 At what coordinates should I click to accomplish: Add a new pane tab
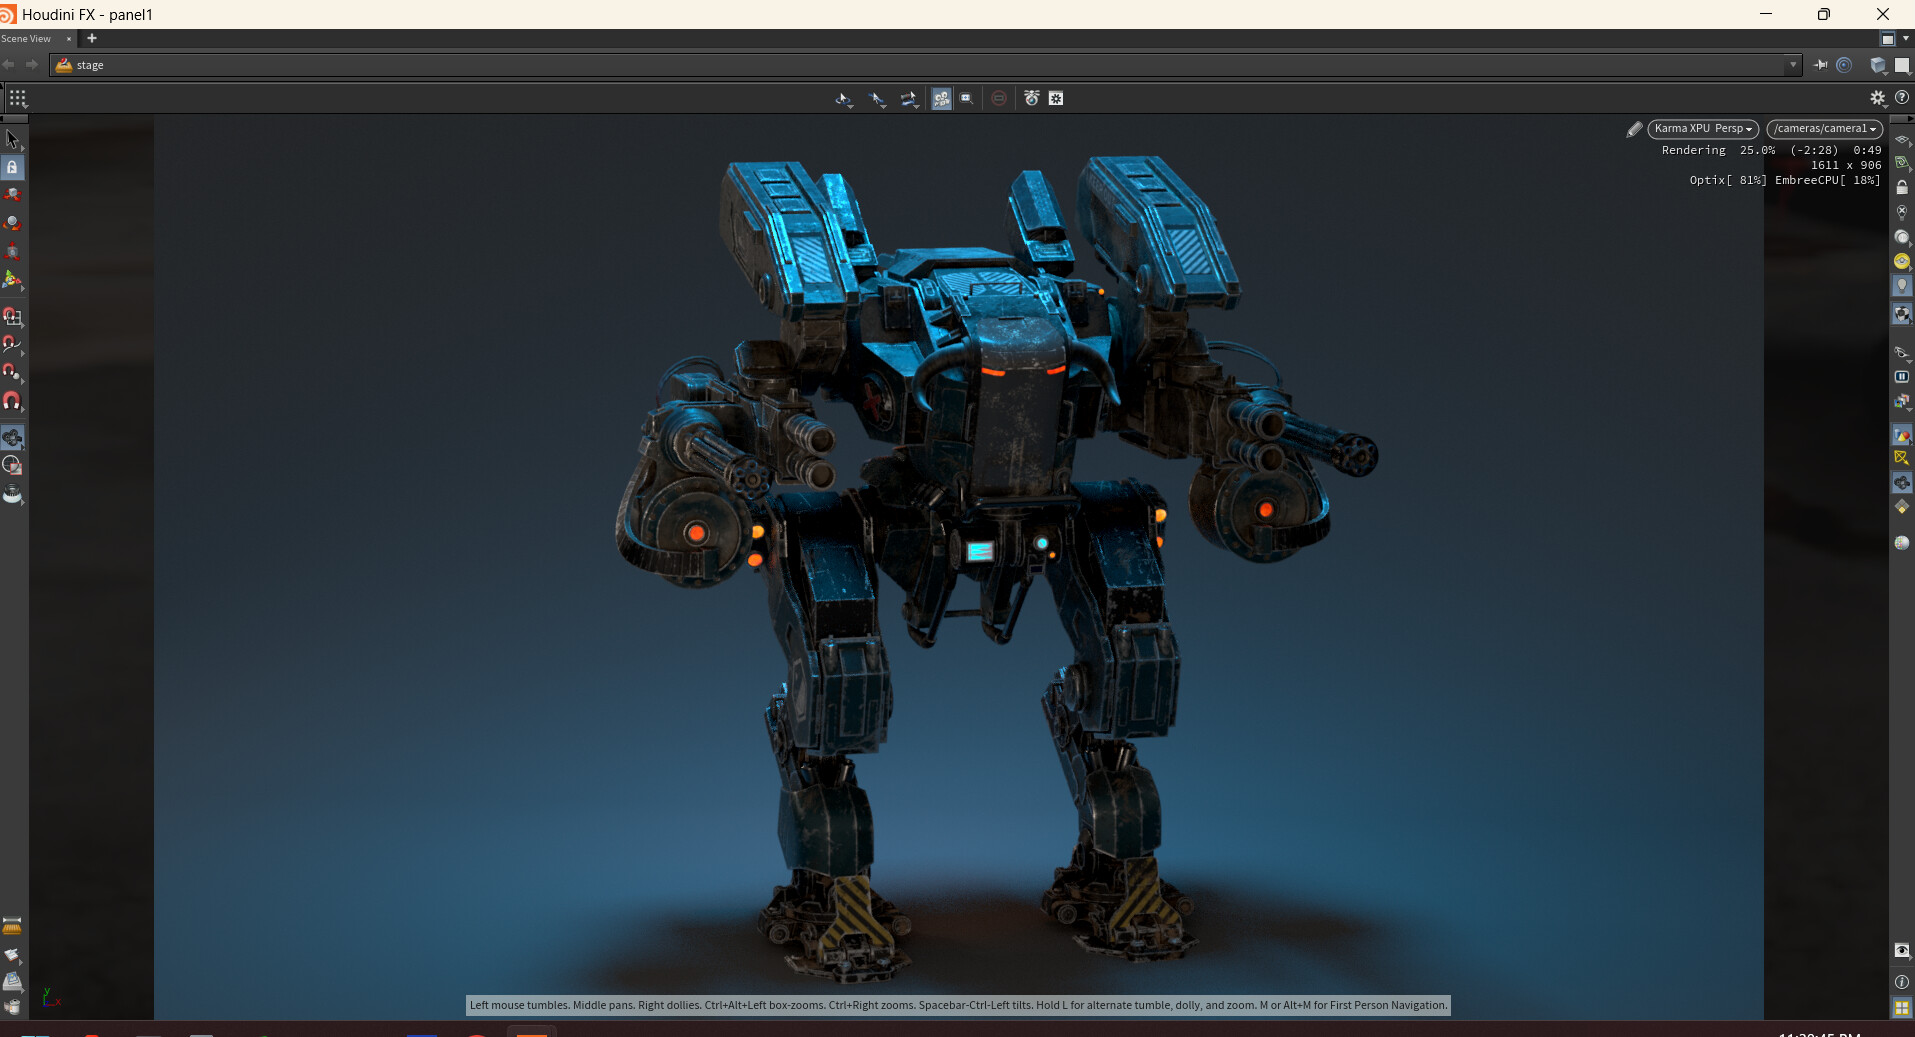[x=92, y=38]
